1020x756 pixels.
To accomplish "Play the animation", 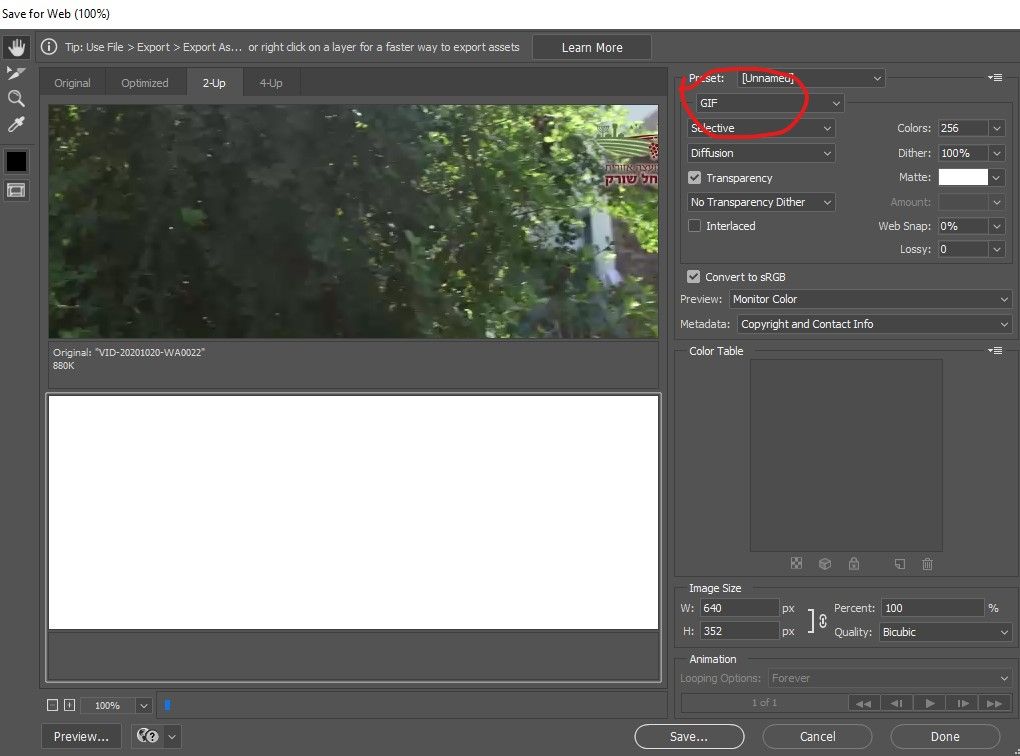I will (930, 703).
